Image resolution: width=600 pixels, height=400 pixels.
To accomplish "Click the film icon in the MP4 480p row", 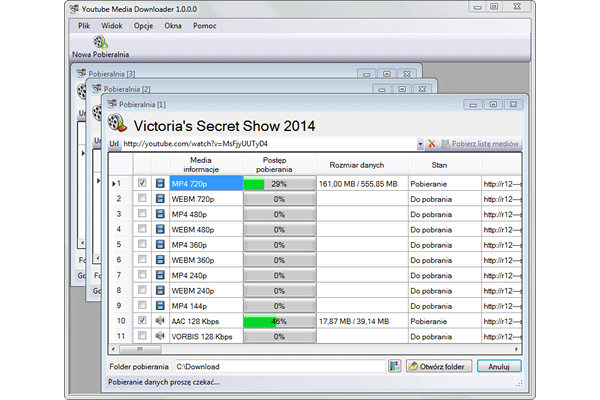I will point(160,214).
